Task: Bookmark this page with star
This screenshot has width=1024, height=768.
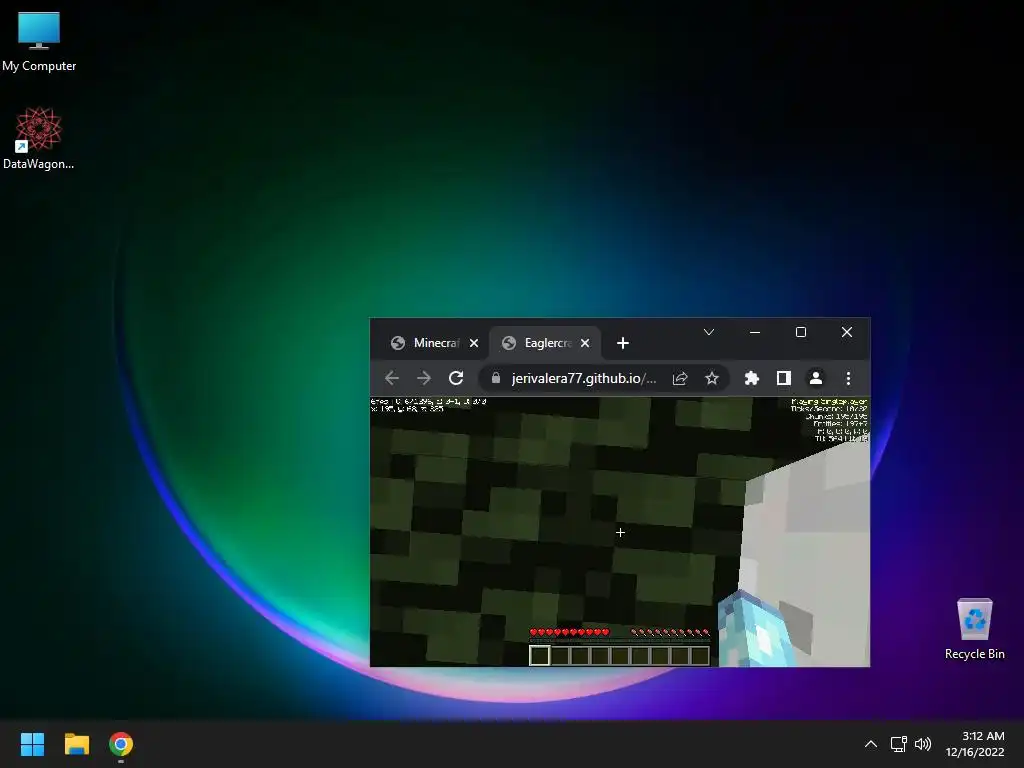Action: tap(712, 378)
